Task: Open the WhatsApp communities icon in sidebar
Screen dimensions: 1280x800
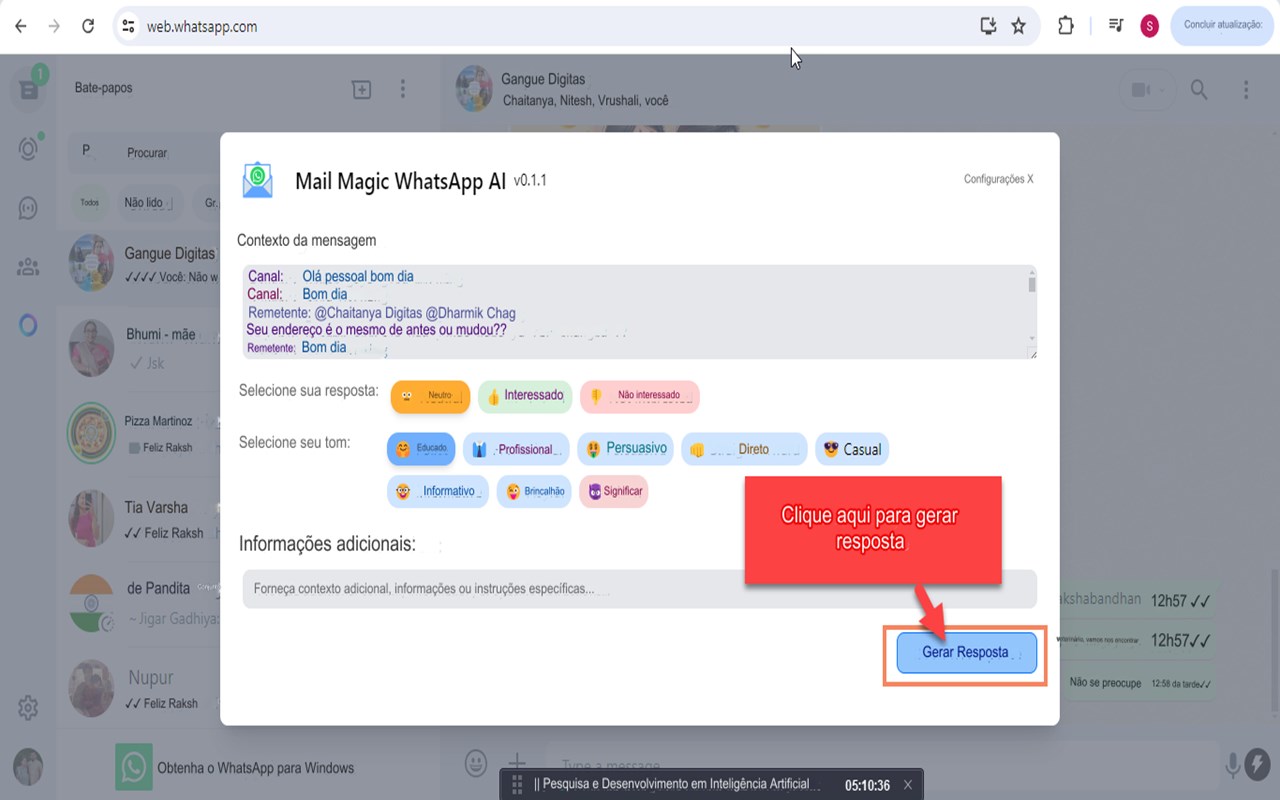Action: 28,267
